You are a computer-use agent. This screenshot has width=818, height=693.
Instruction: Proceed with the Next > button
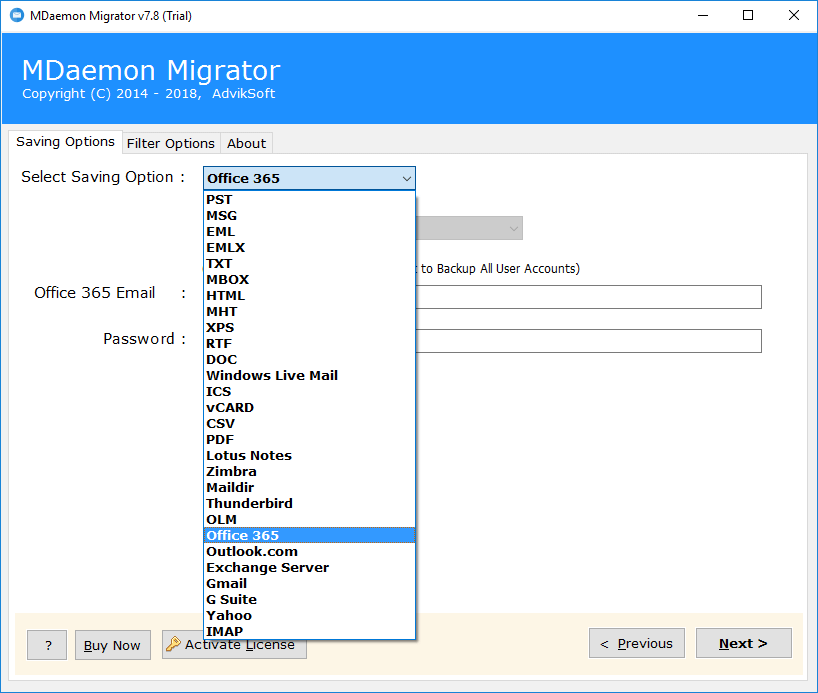click(744, 643)
